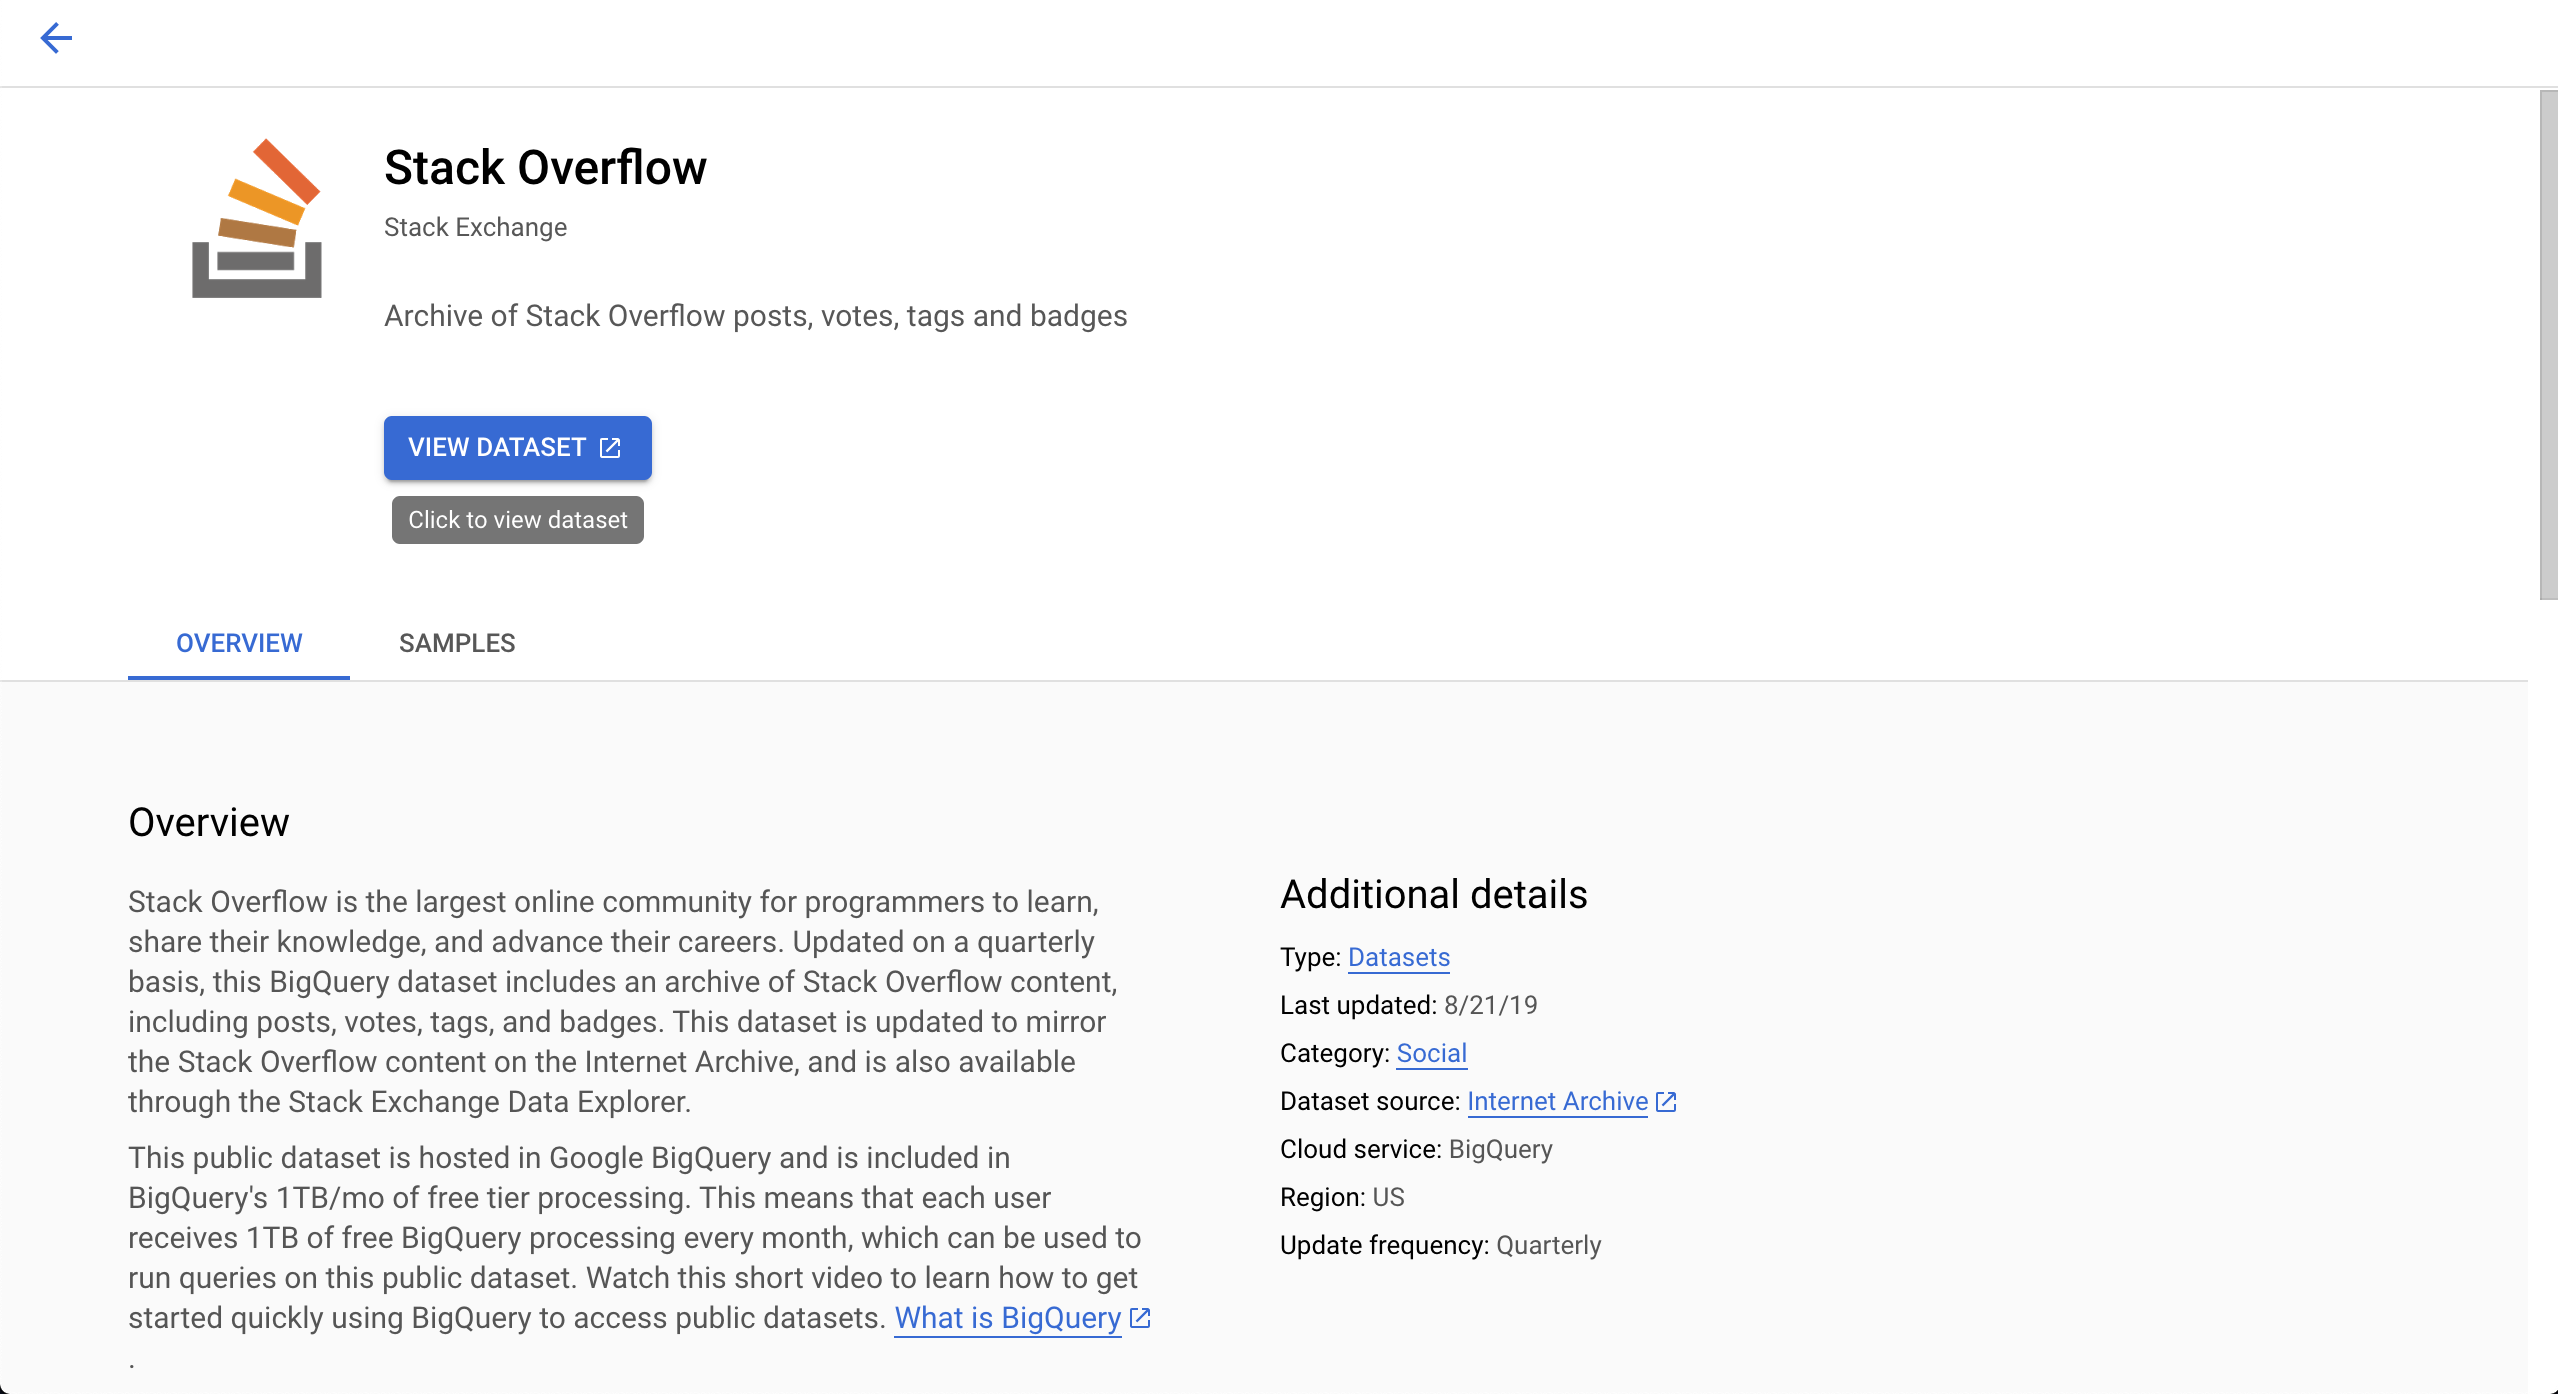The height and width of the screenshot is (1394, 2558).
Task: Click the 'Archive of Stack Overflow posts' description
Action: click(755, 316)
